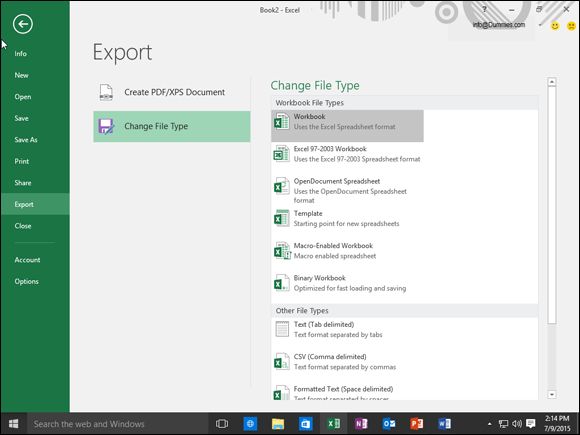
Task: Select Share in the Backstage sidebar
Action: (23, 183)
